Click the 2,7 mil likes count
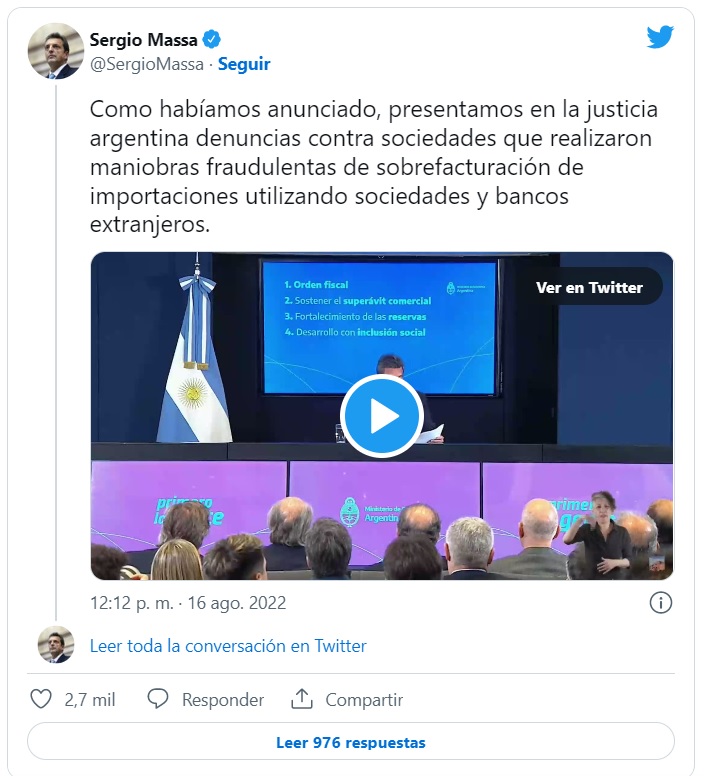 (90, 700)
